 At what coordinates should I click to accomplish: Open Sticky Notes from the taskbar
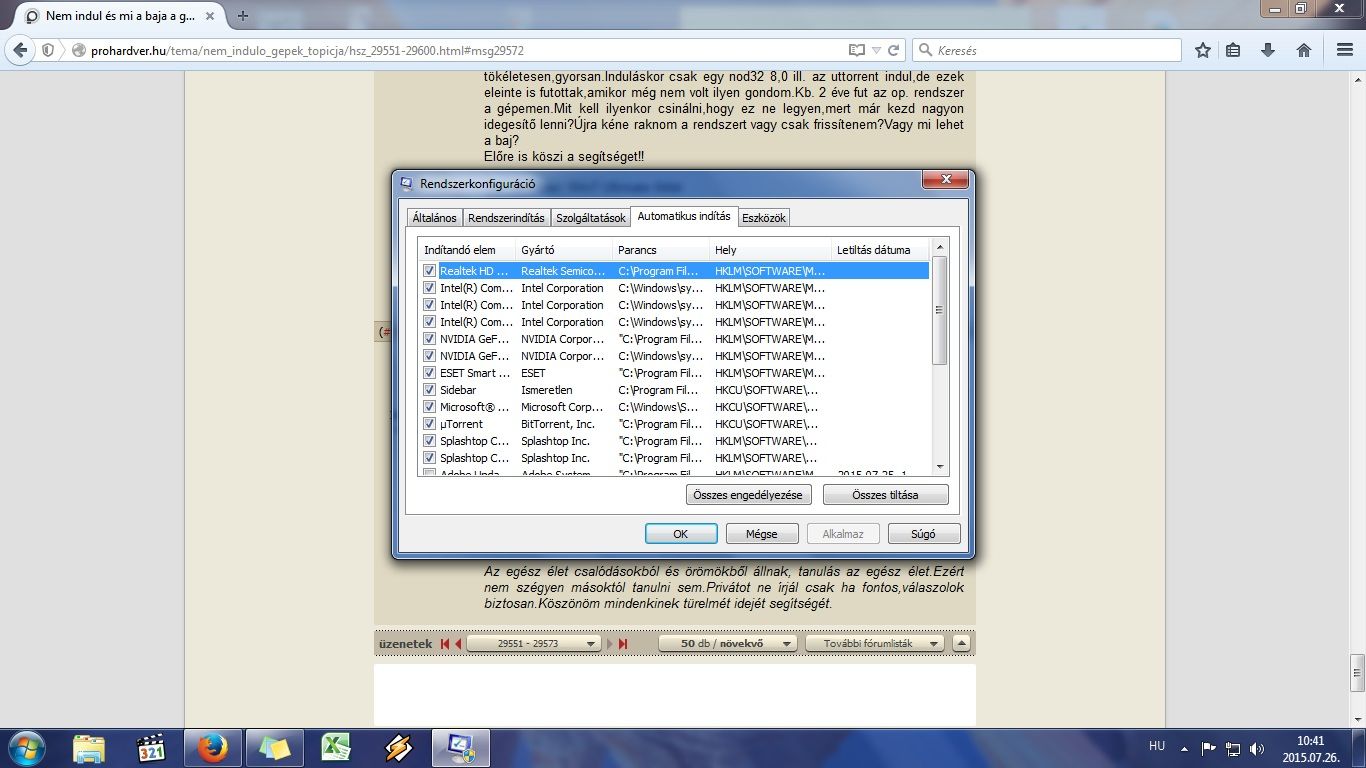click(274, 748)
